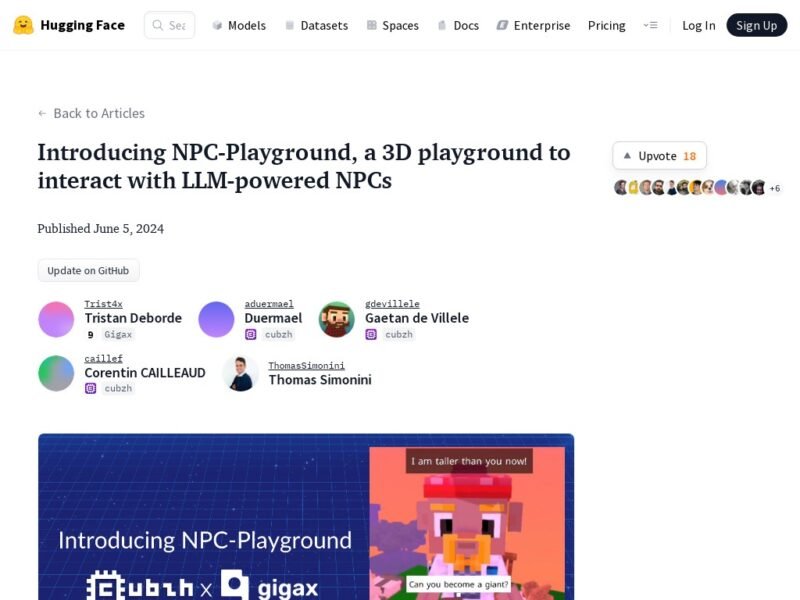800x600 pixels.
Task: Click Gigax org icon under Tristan Deborde
Action: tap(90, 335)
